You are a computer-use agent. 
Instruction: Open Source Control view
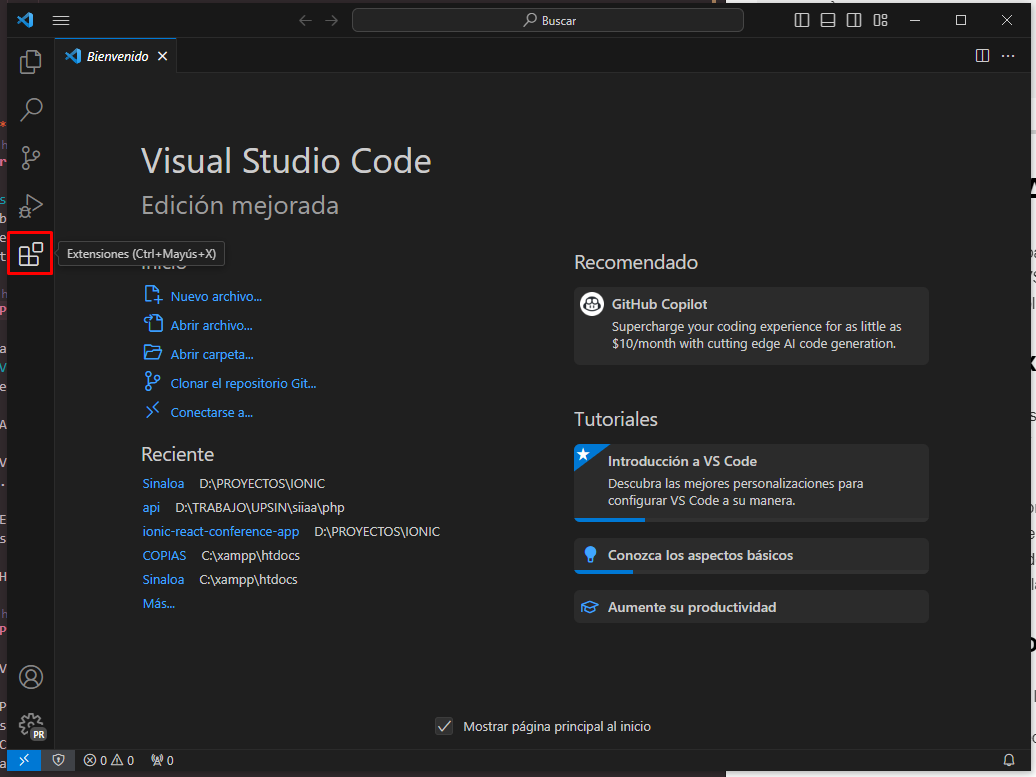pyautogui.click(x=30, y=158)
